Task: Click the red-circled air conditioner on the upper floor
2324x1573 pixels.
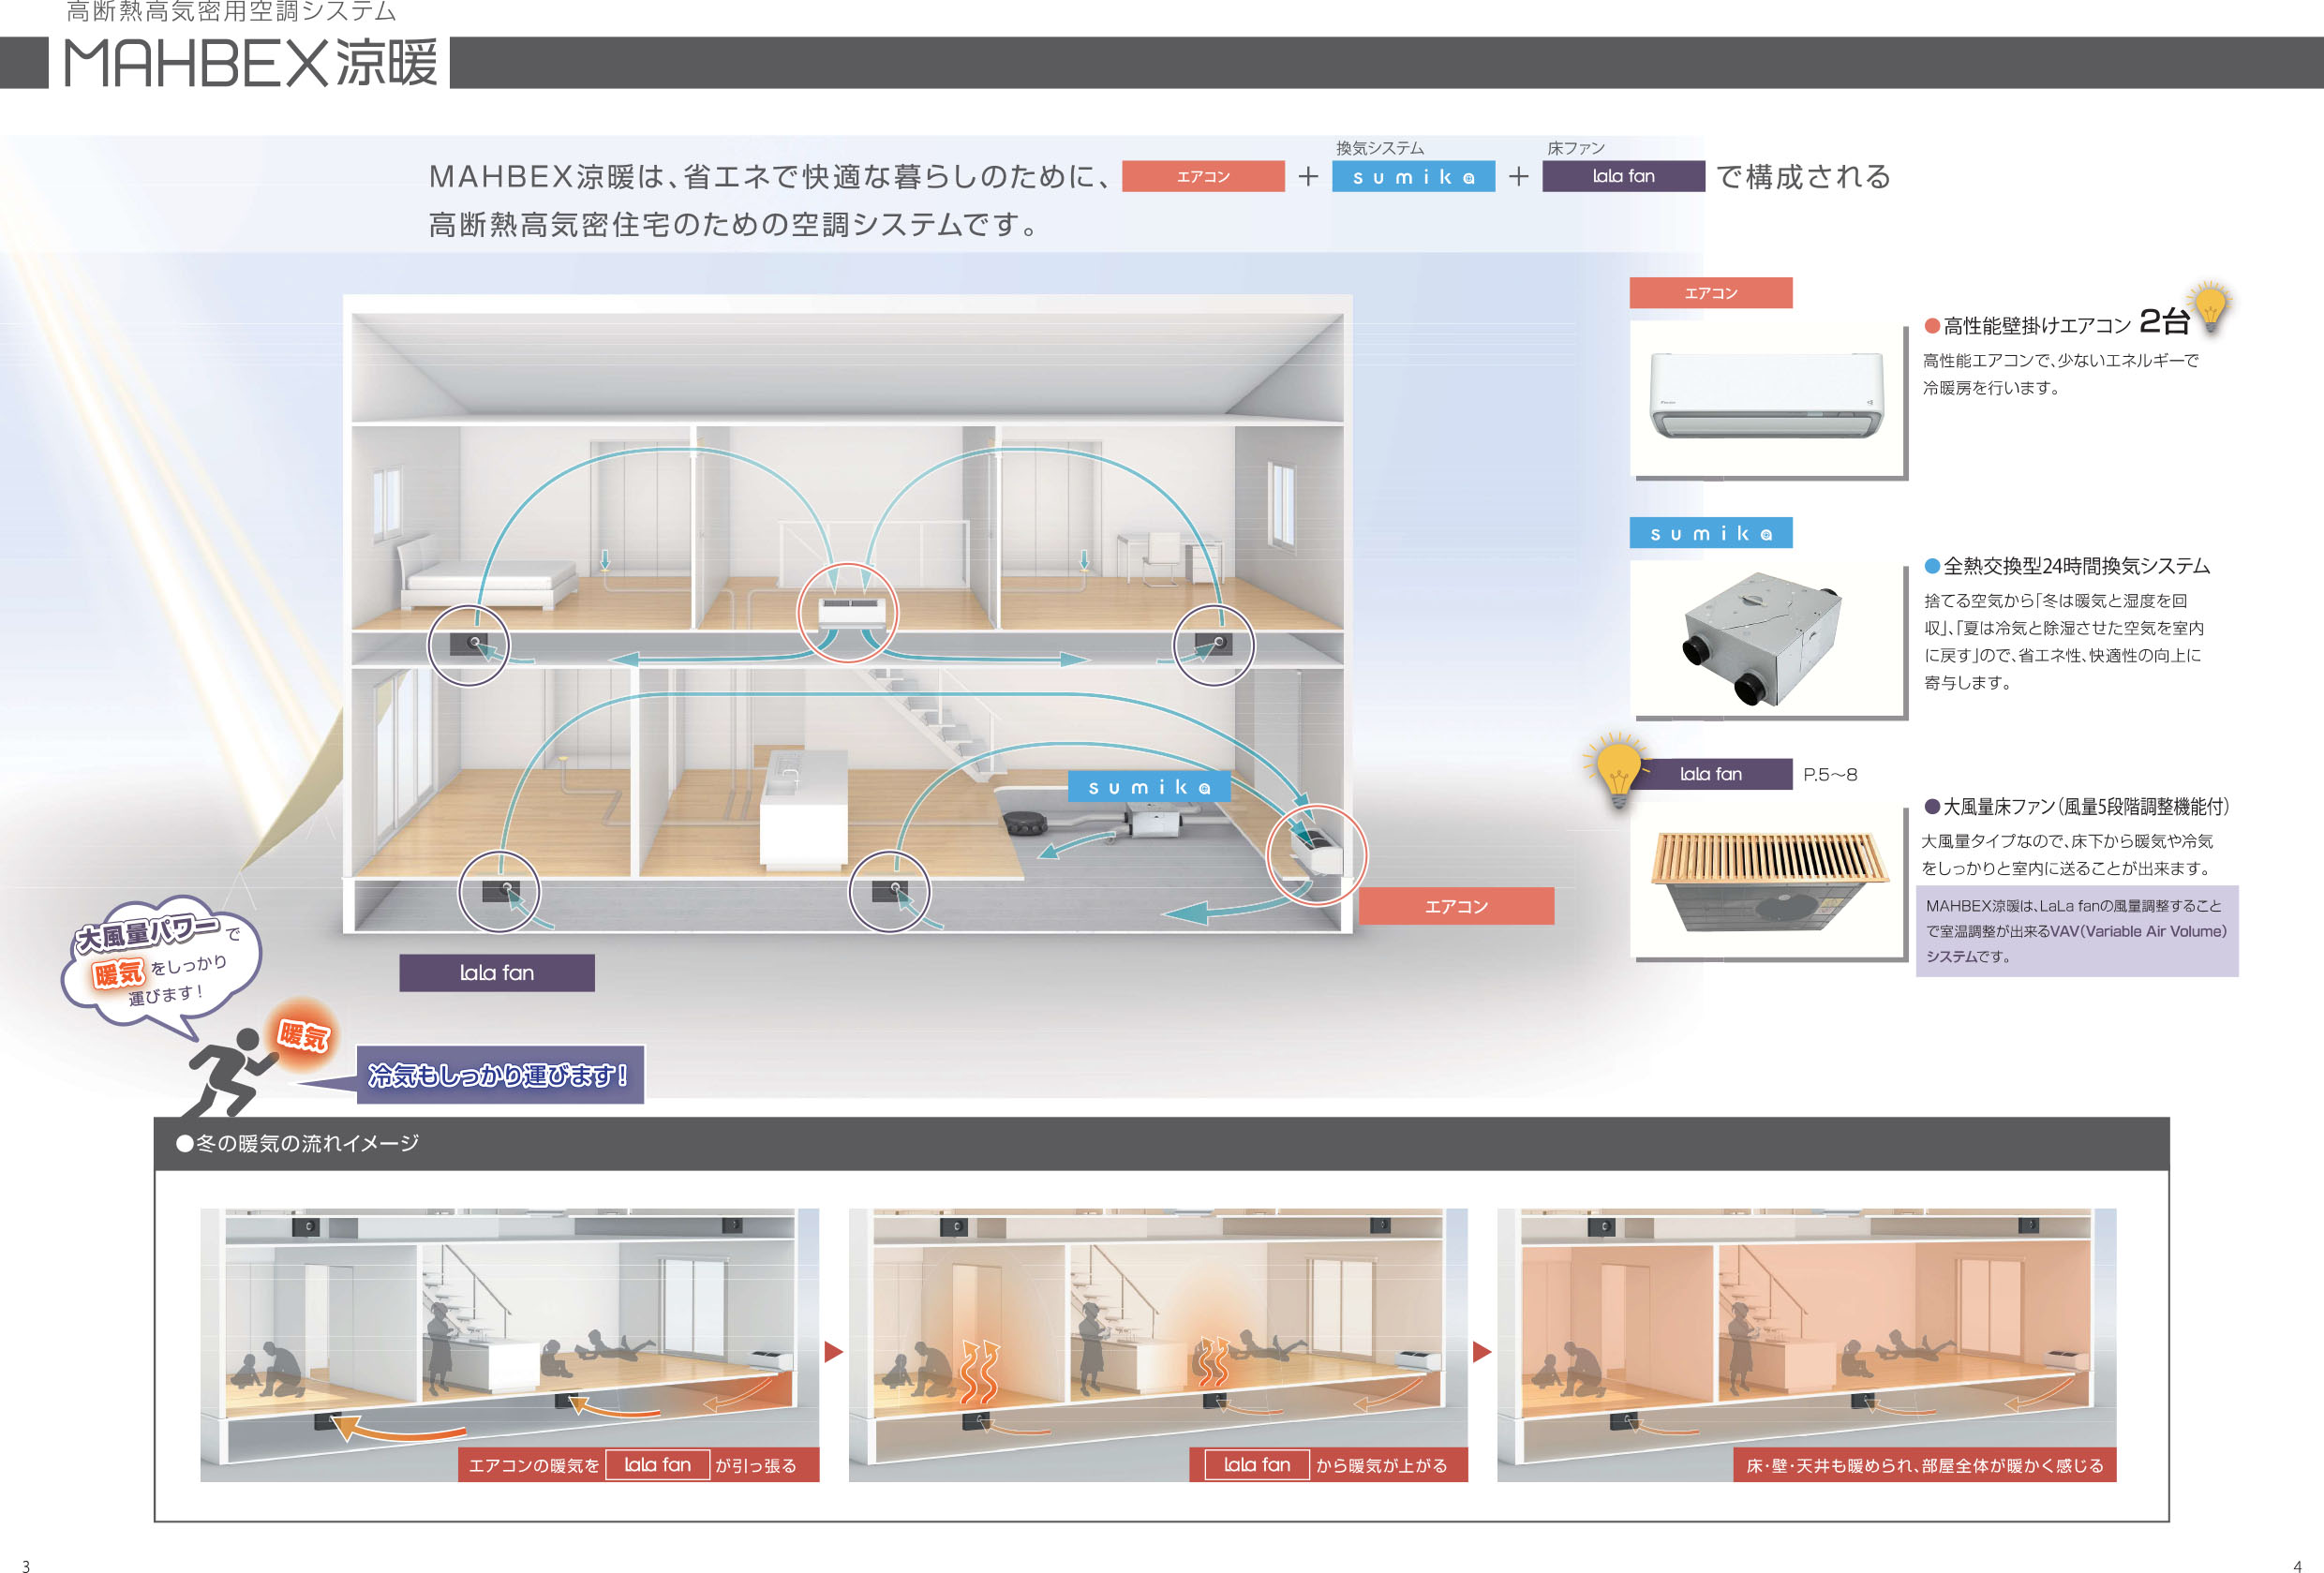Action: pos(847,613)
